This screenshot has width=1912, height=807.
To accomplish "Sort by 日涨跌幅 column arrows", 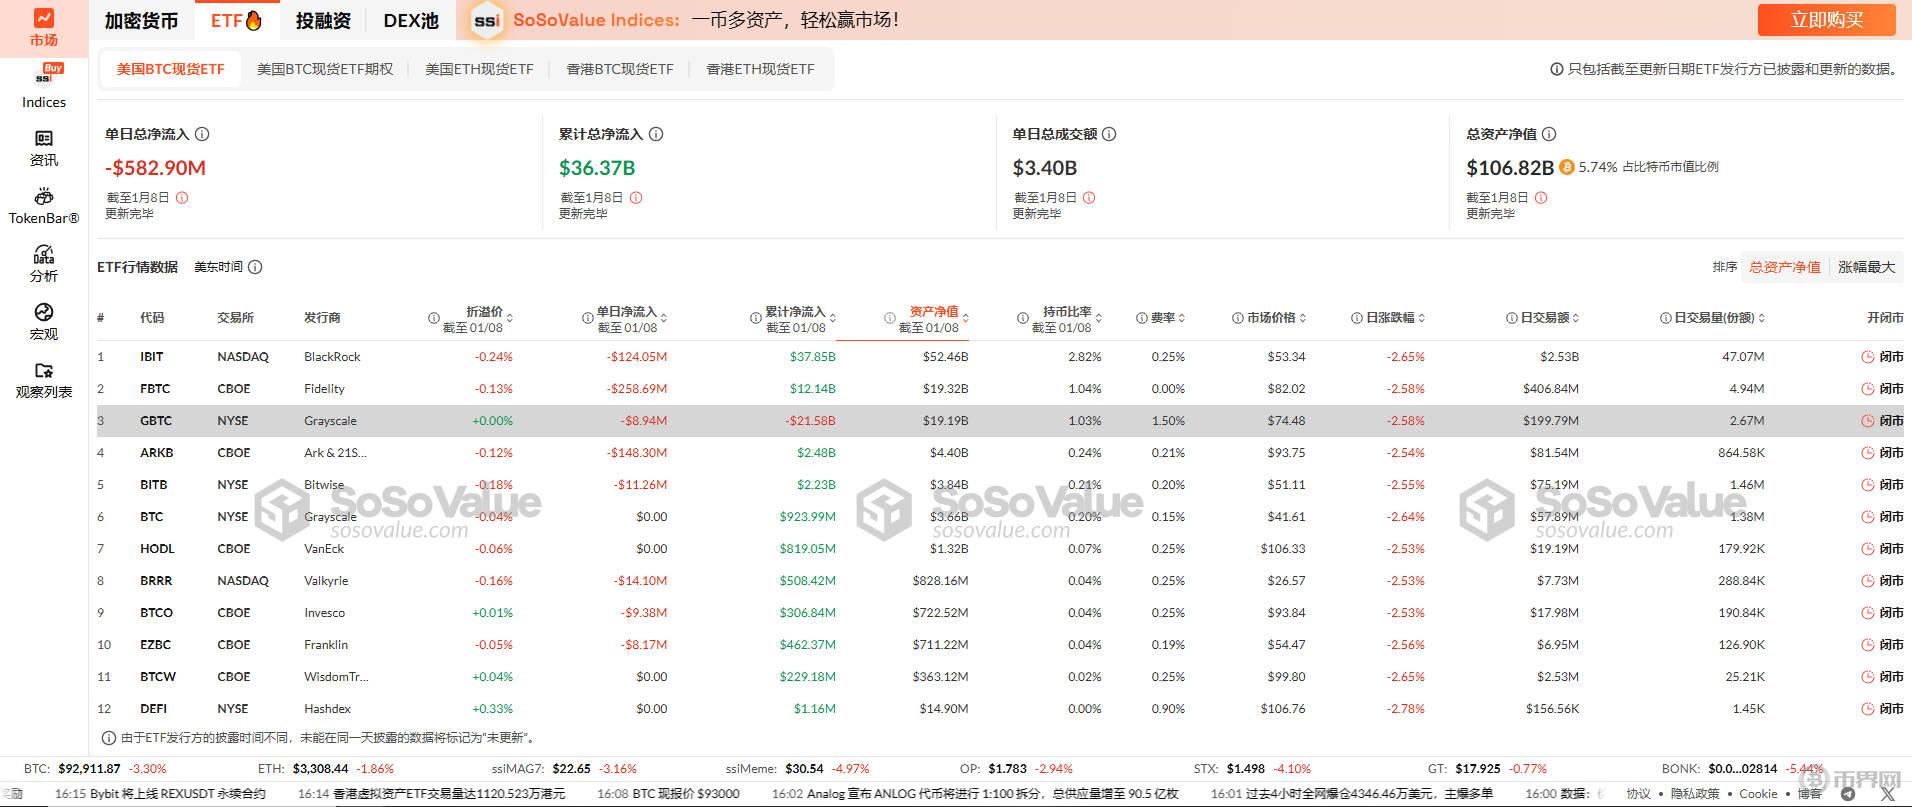I will pos(1421,318).
